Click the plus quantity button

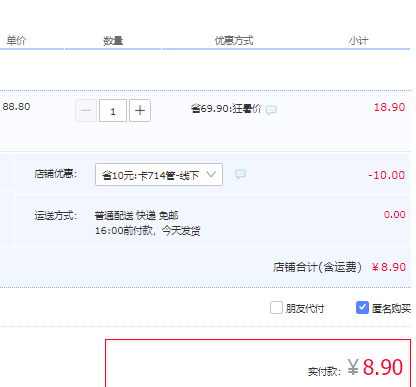(140, 110)
